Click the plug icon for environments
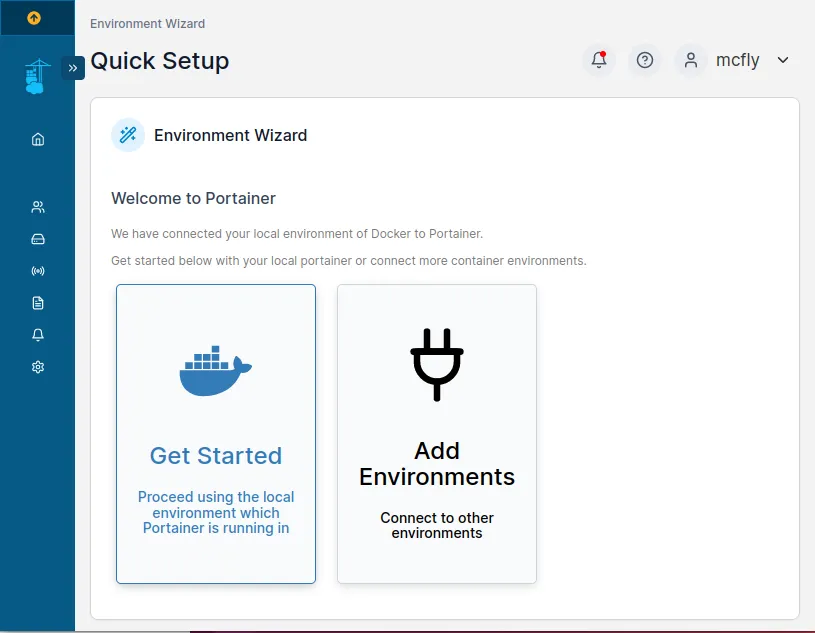 tap(437, 364)
